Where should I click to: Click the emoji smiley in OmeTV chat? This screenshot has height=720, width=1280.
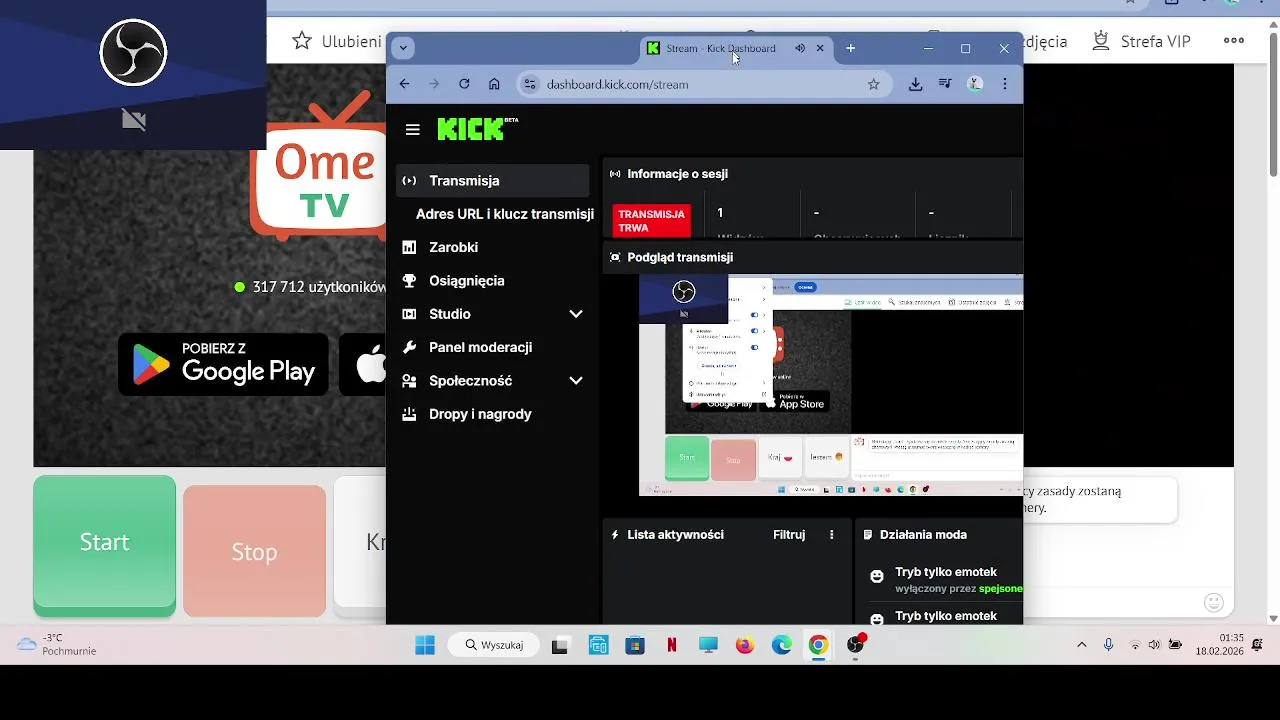click(1214, 602)
